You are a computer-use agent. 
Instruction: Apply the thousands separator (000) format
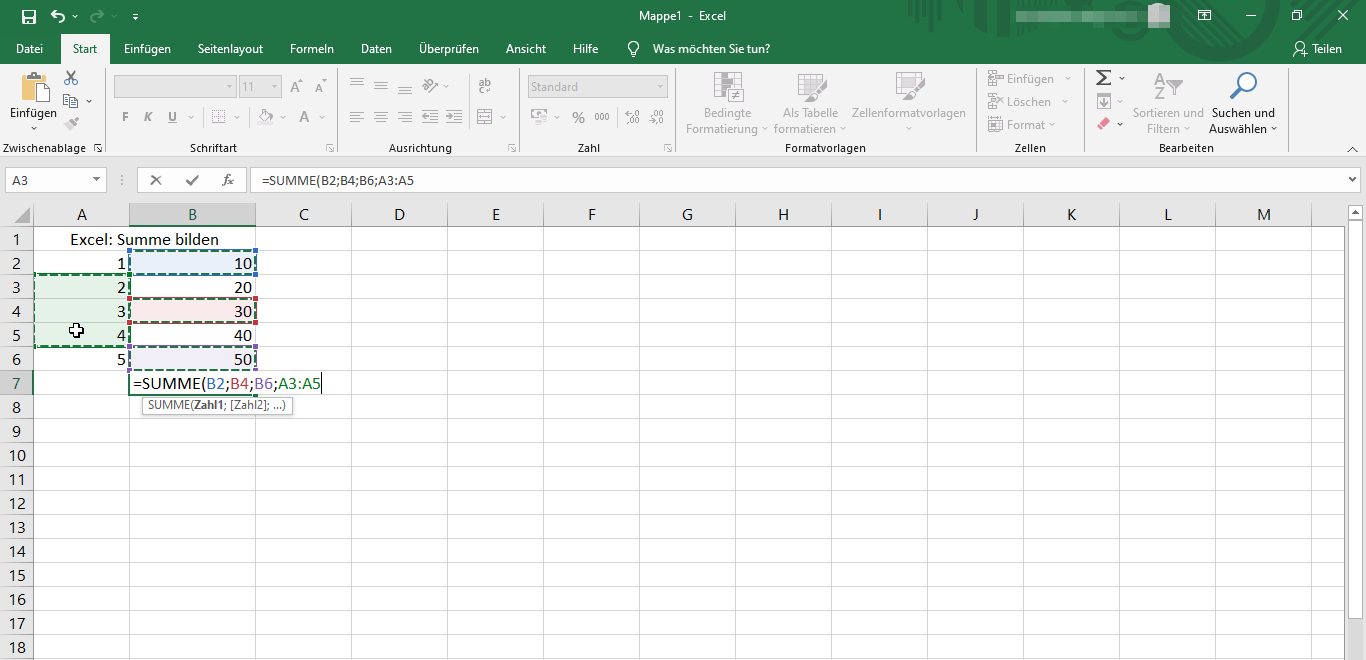click(602, 117)
